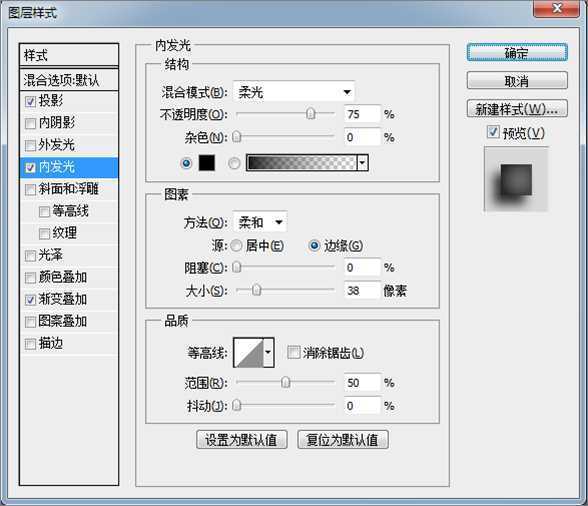Viewport: 588px width, 506px height.
Task: Choose the 边缘 edge source radio
Action: (314, 246)
